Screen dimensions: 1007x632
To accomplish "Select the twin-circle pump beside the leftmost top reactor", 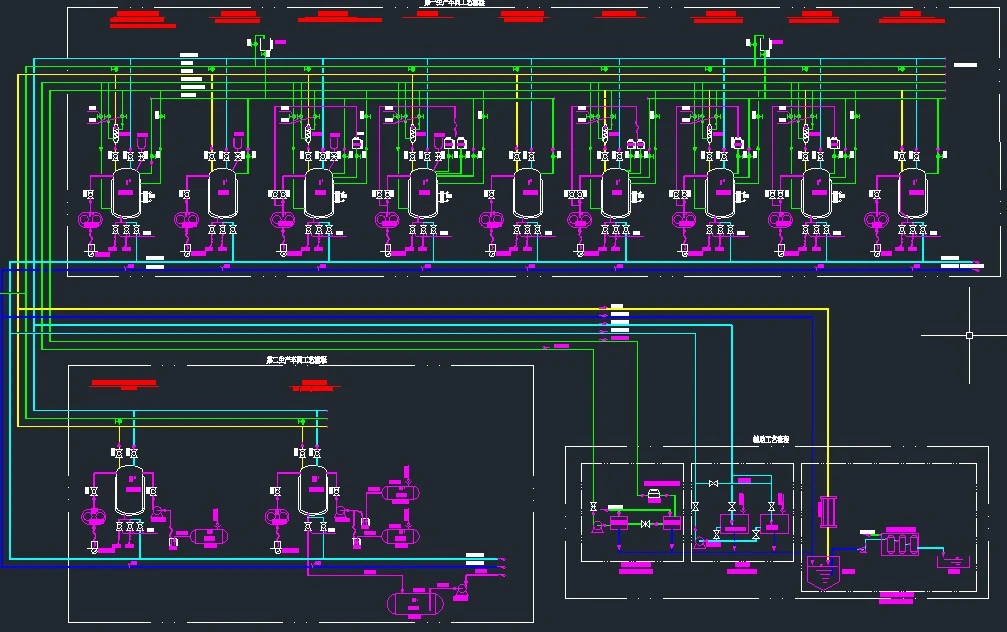I will [89, 220].
